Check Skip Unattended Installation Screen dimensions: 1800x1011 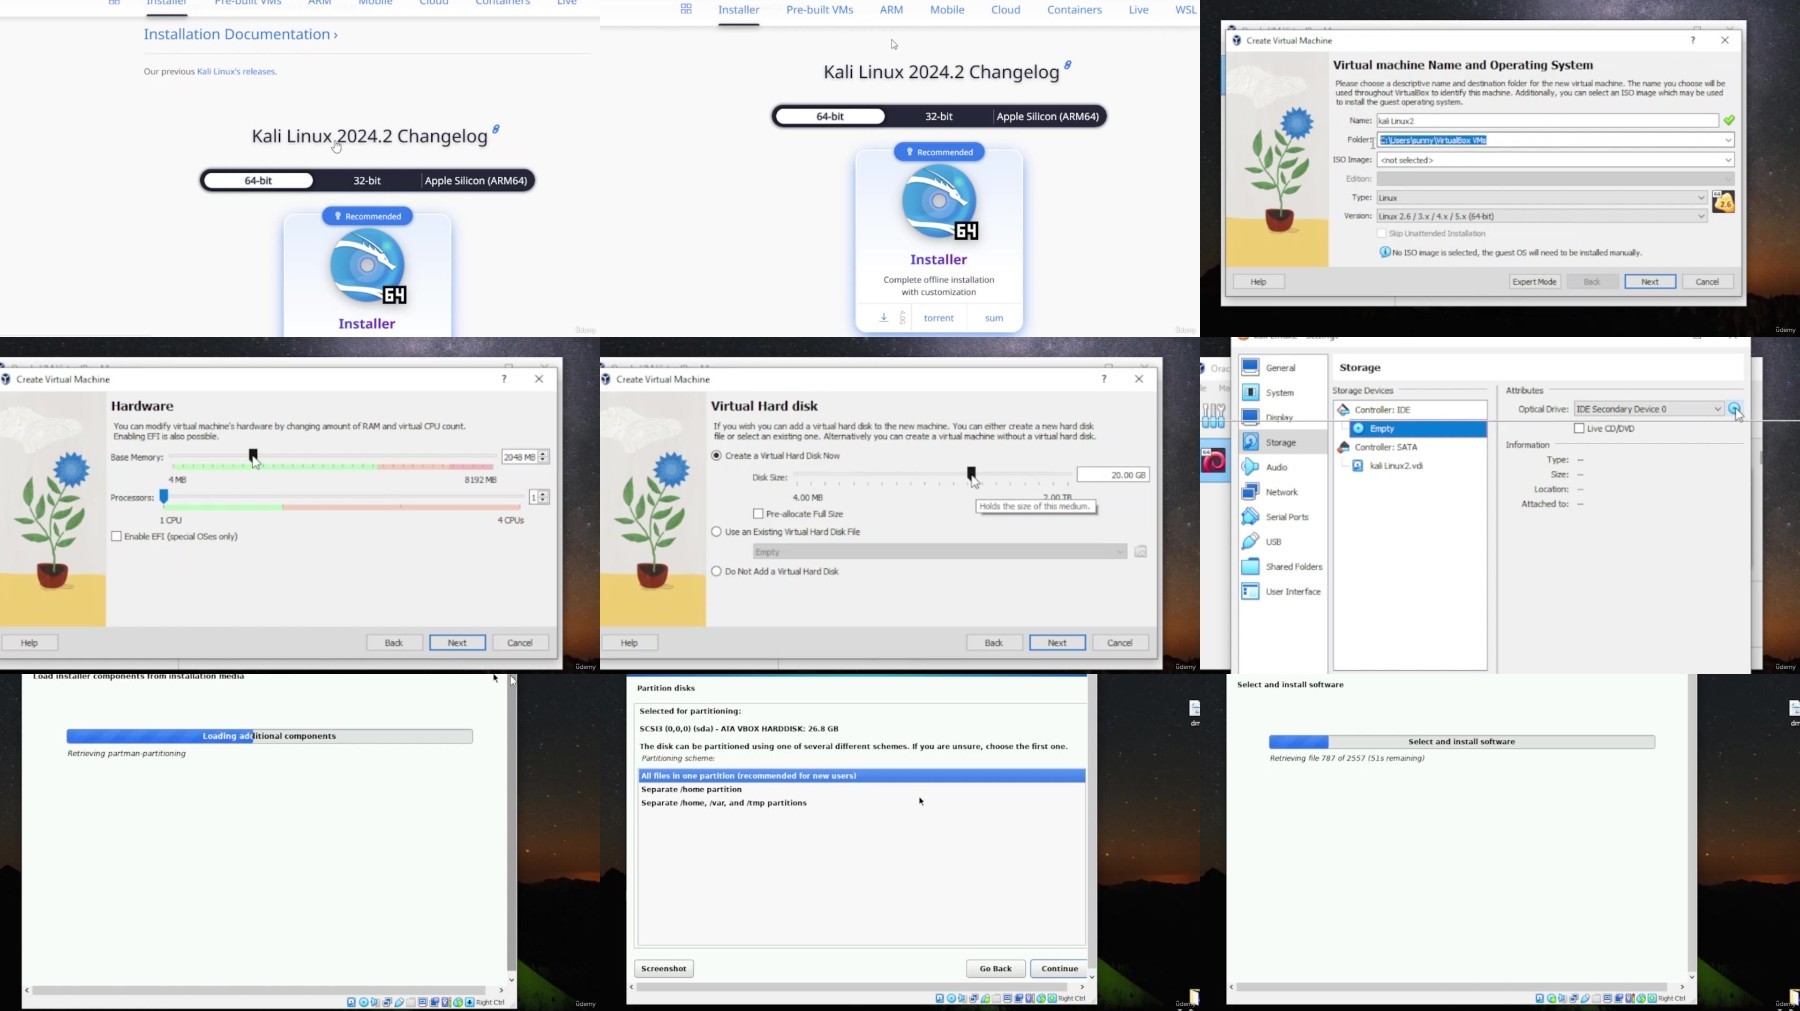(1382, 234)
